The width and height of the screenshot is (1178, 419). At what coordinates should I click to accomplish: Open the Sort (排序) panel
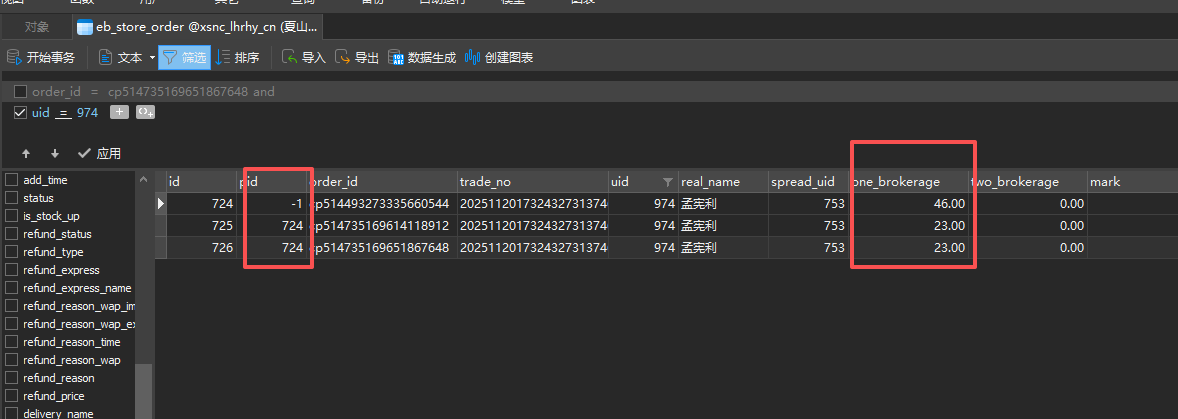237,57
